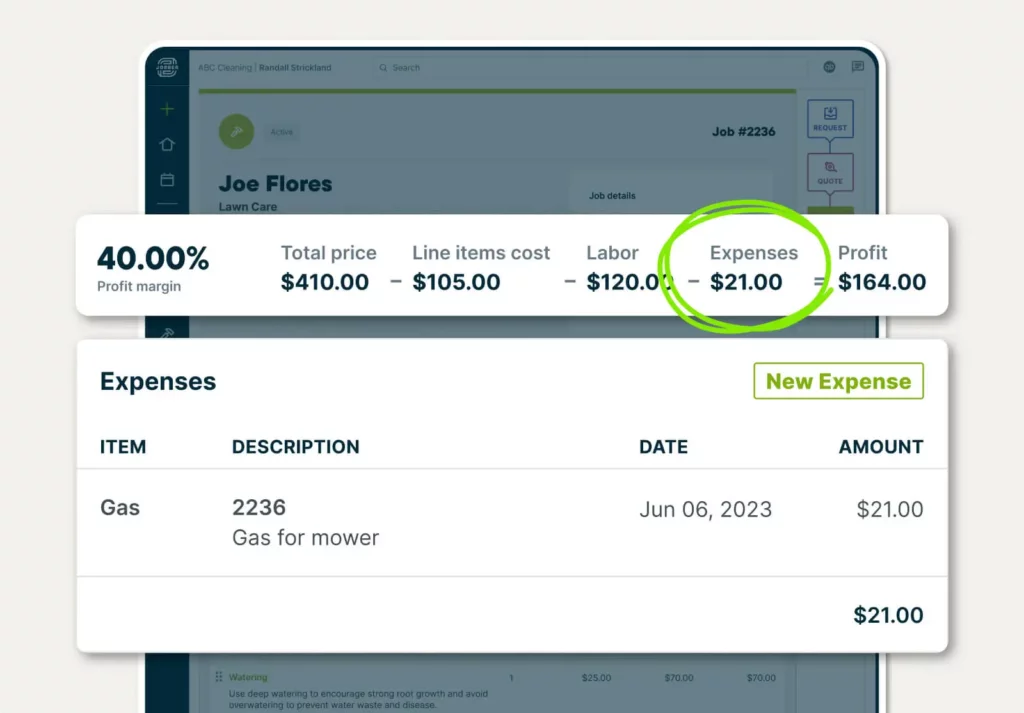Click the green plus Create icon in sidebar
The height and width of the screenshot is (713, 1024).
(x=167, y=109)
